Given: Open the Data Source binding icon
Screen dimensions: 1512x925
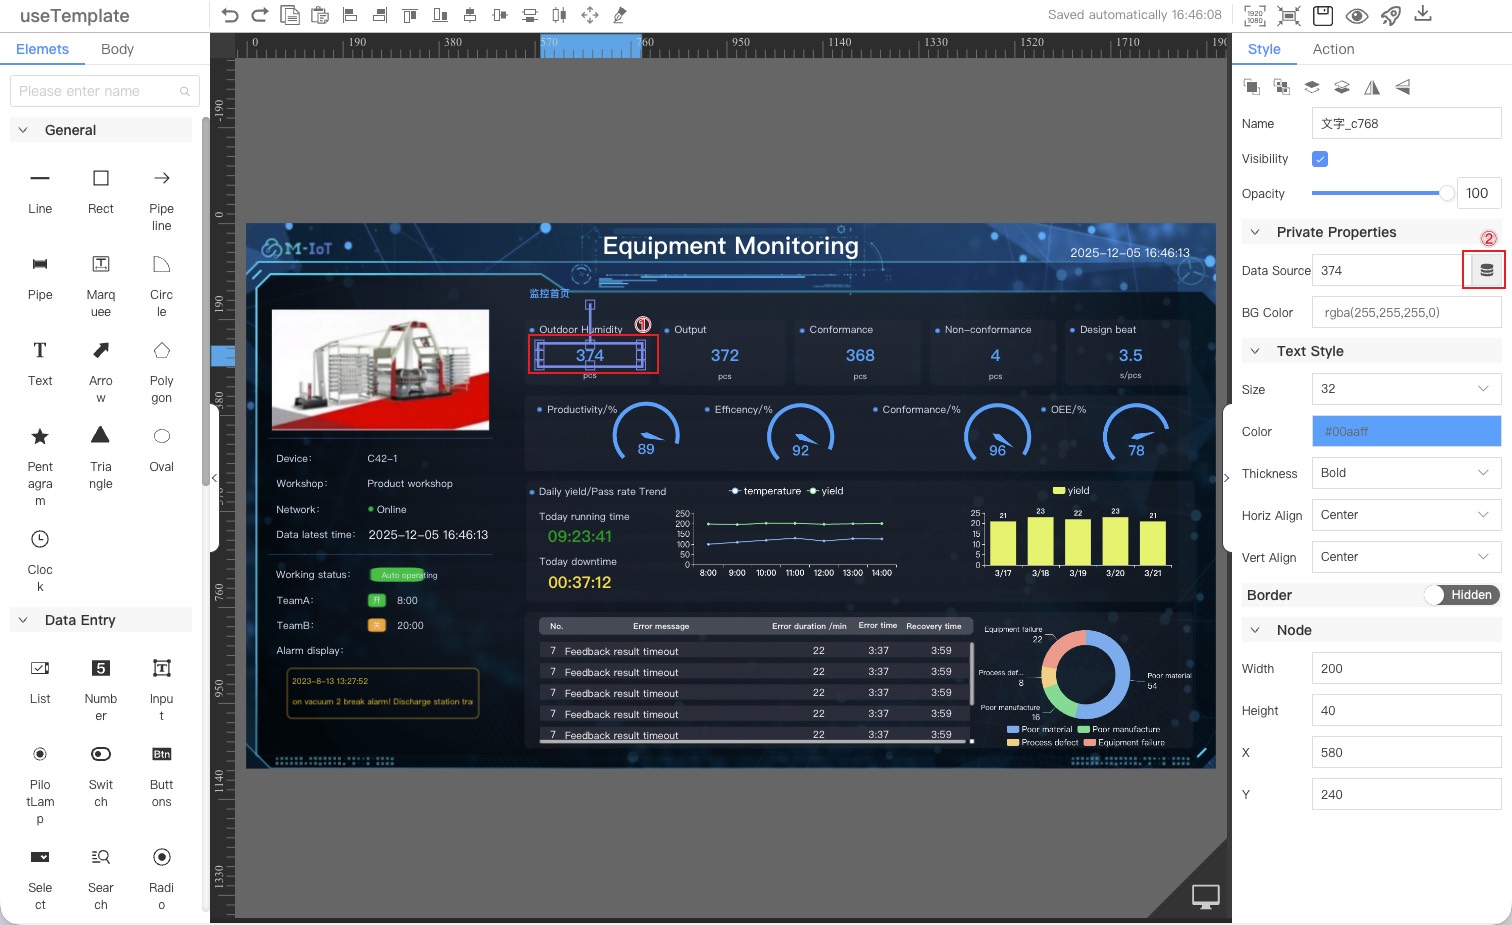Looking at the screenshot, I should point(1485,269).
